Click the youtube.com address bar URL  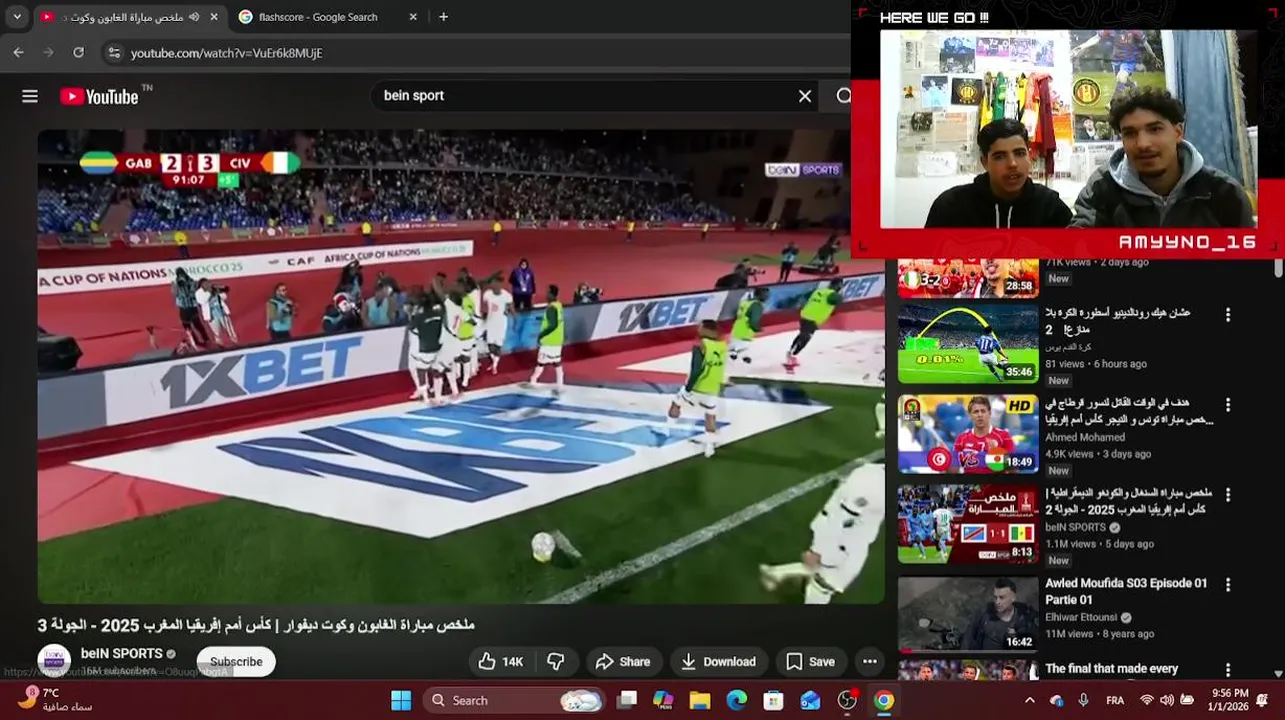(227, 53)
